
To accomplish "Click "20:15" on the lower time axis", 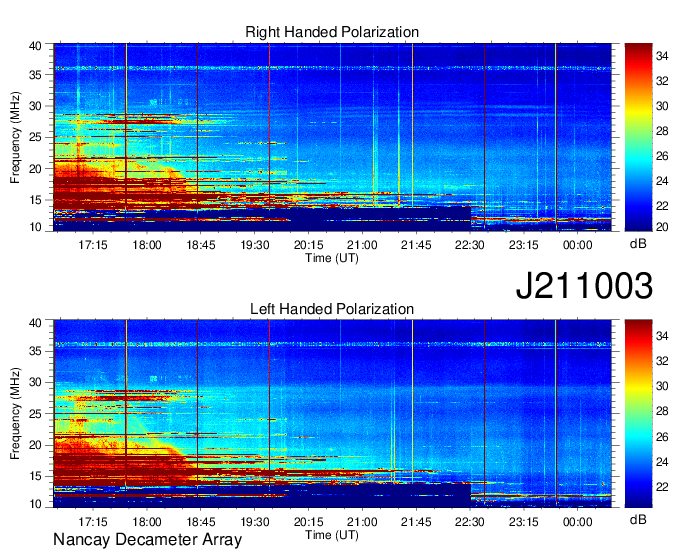I will [308, 522].
